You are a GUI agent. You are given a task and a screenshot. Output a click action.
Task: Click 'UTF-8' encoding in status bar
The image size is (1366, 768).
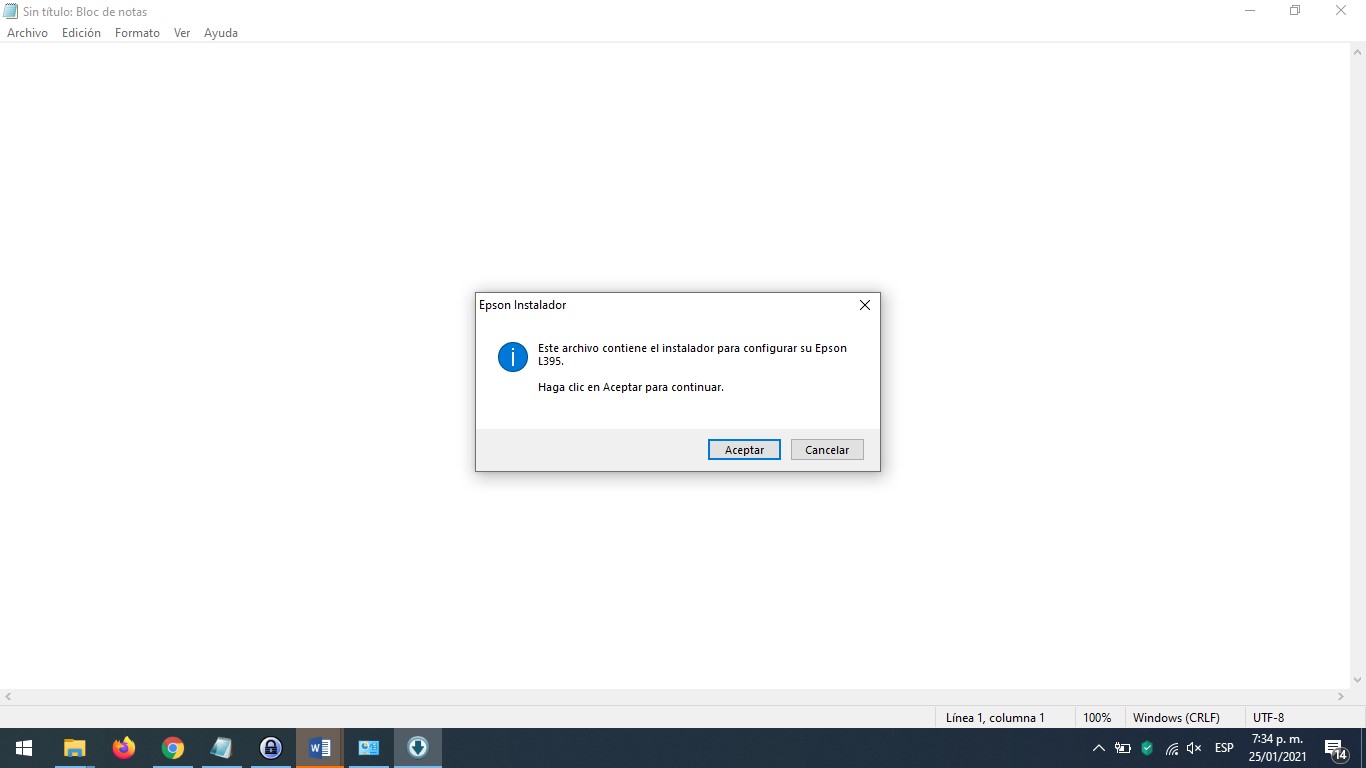(x=1268, y=718)
